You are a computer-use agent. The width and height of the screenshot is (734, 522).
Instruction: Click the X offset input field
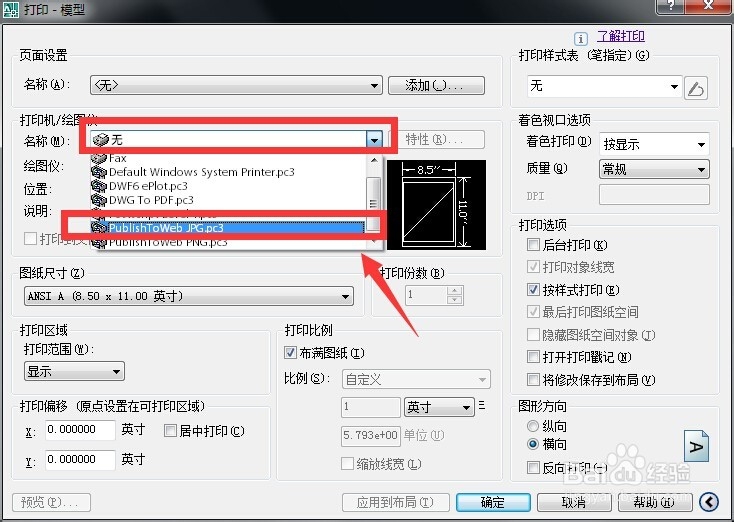pyautogui.click(x=80, y=430)
